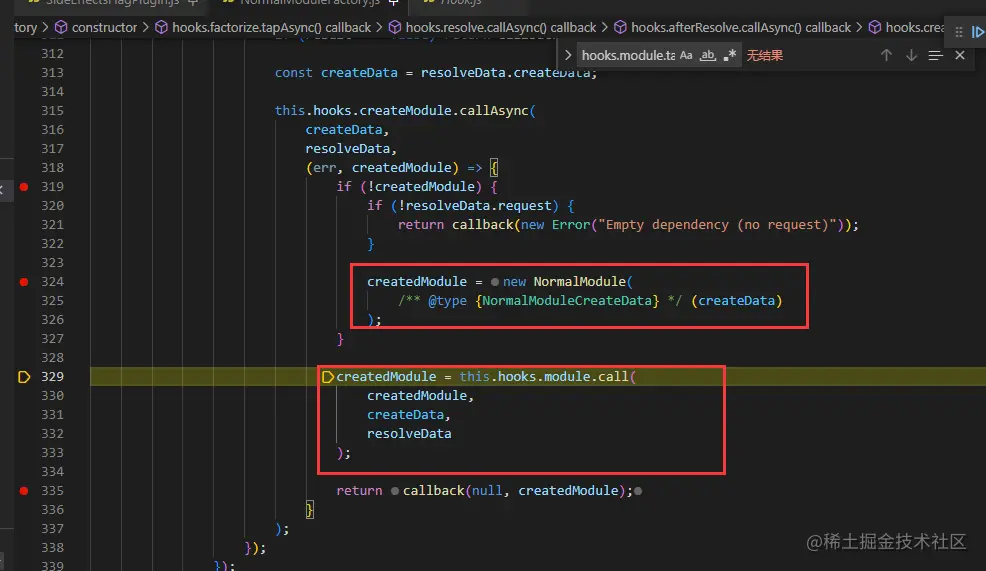Click line number 336

point(52,509)
